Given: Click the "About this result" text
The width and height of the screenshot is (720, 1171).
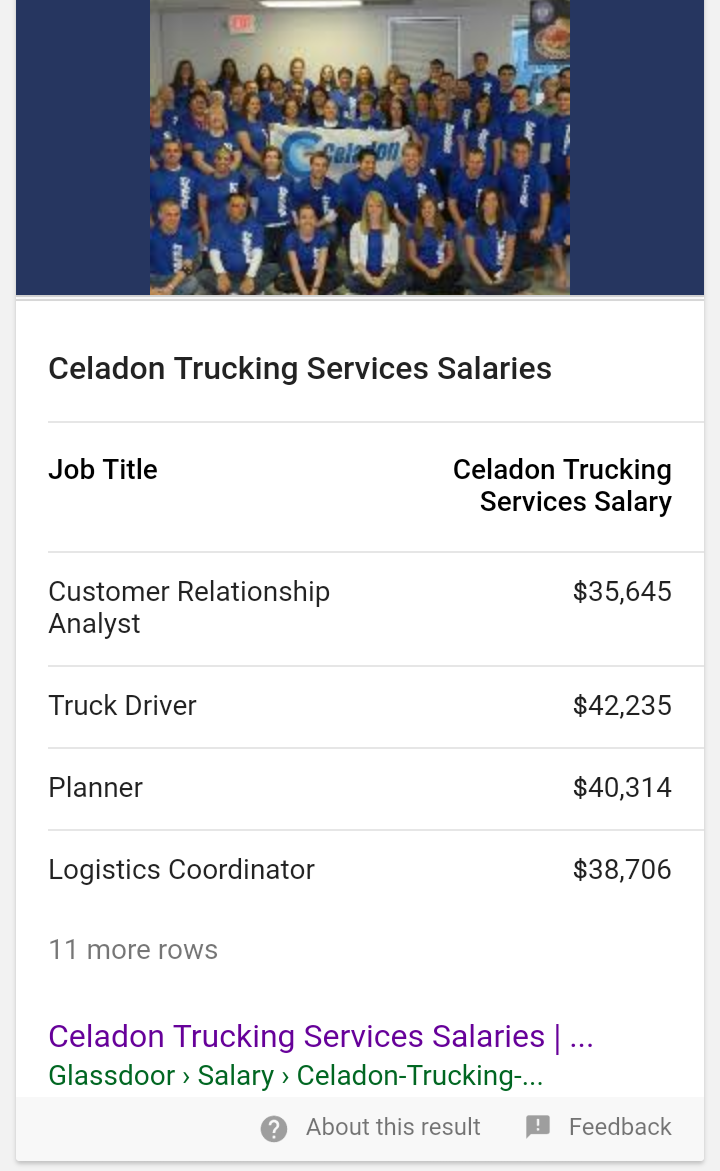Looking at the screenshot, I should (393, 1127).
